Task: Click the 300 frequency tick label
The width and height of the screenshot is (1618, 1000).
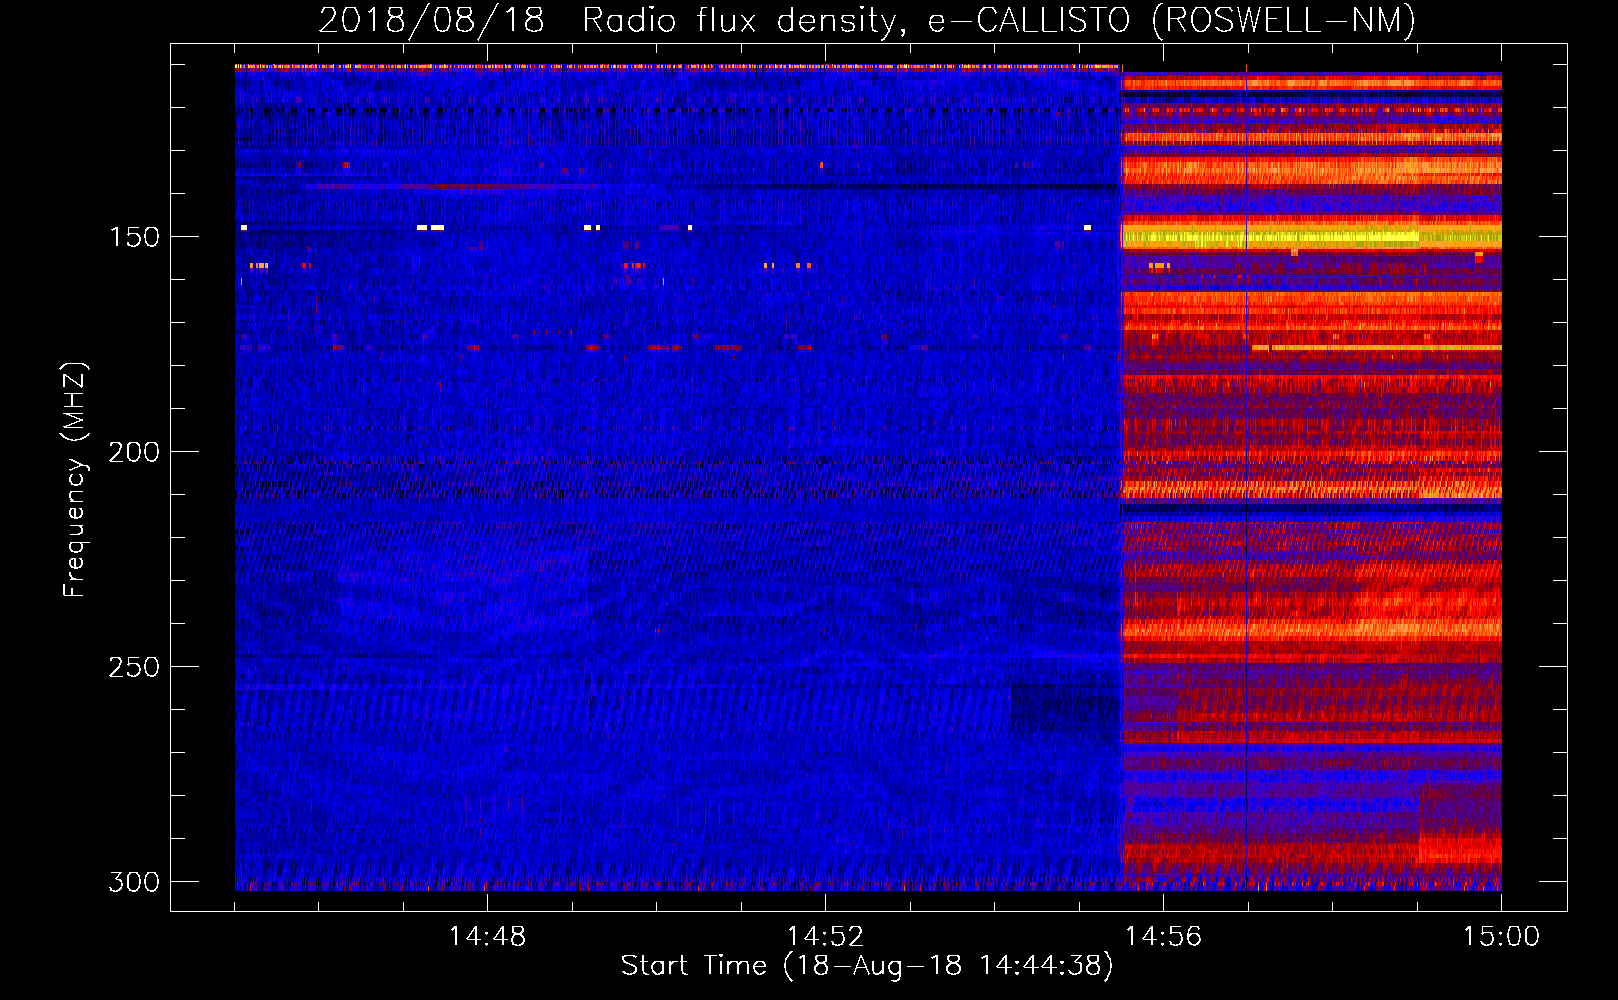Action: (x=134, y=882)
